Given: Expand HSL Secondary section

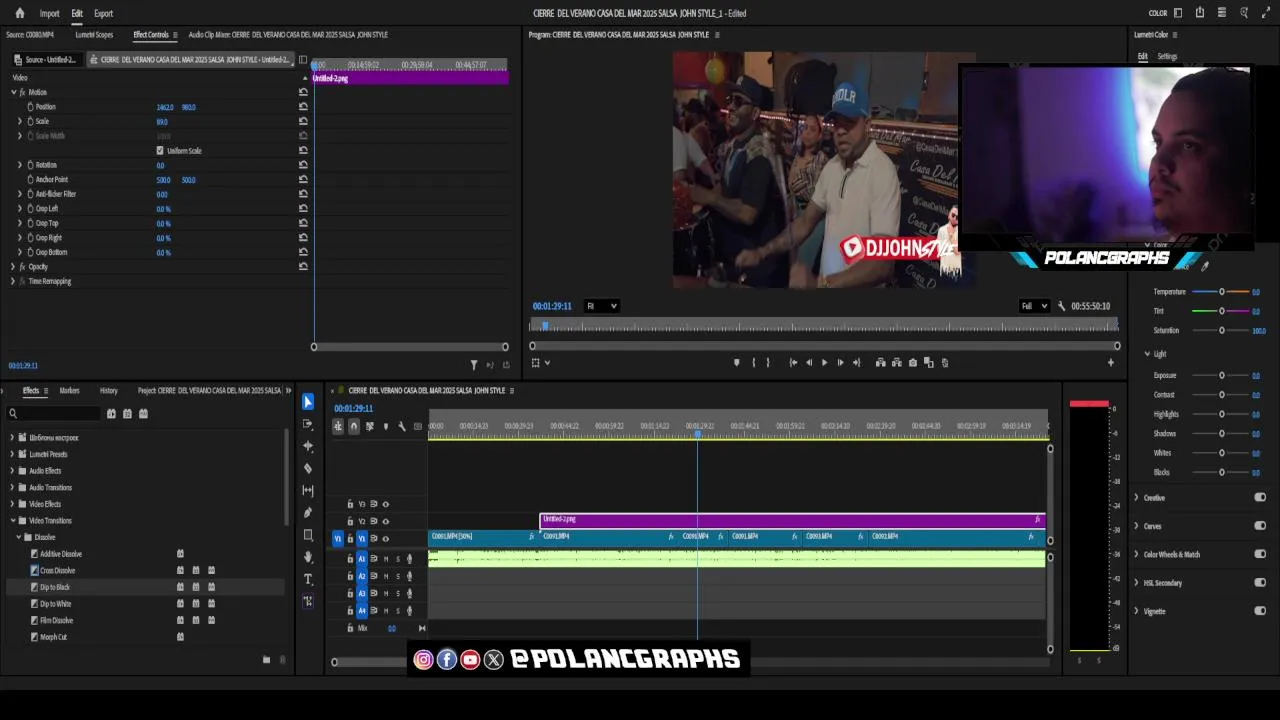Looking at the screenshot, I should point(1136,583).
